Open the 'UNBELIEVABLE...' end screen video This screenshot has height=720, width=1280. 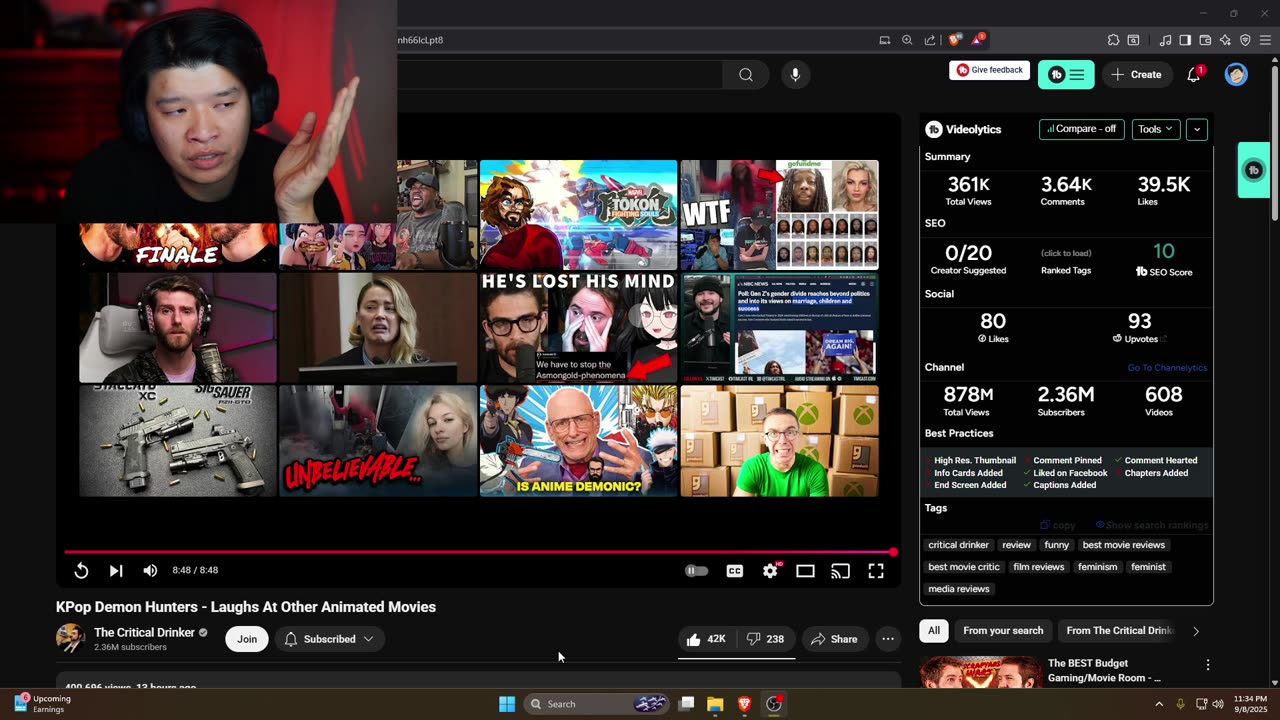[378, 441]
